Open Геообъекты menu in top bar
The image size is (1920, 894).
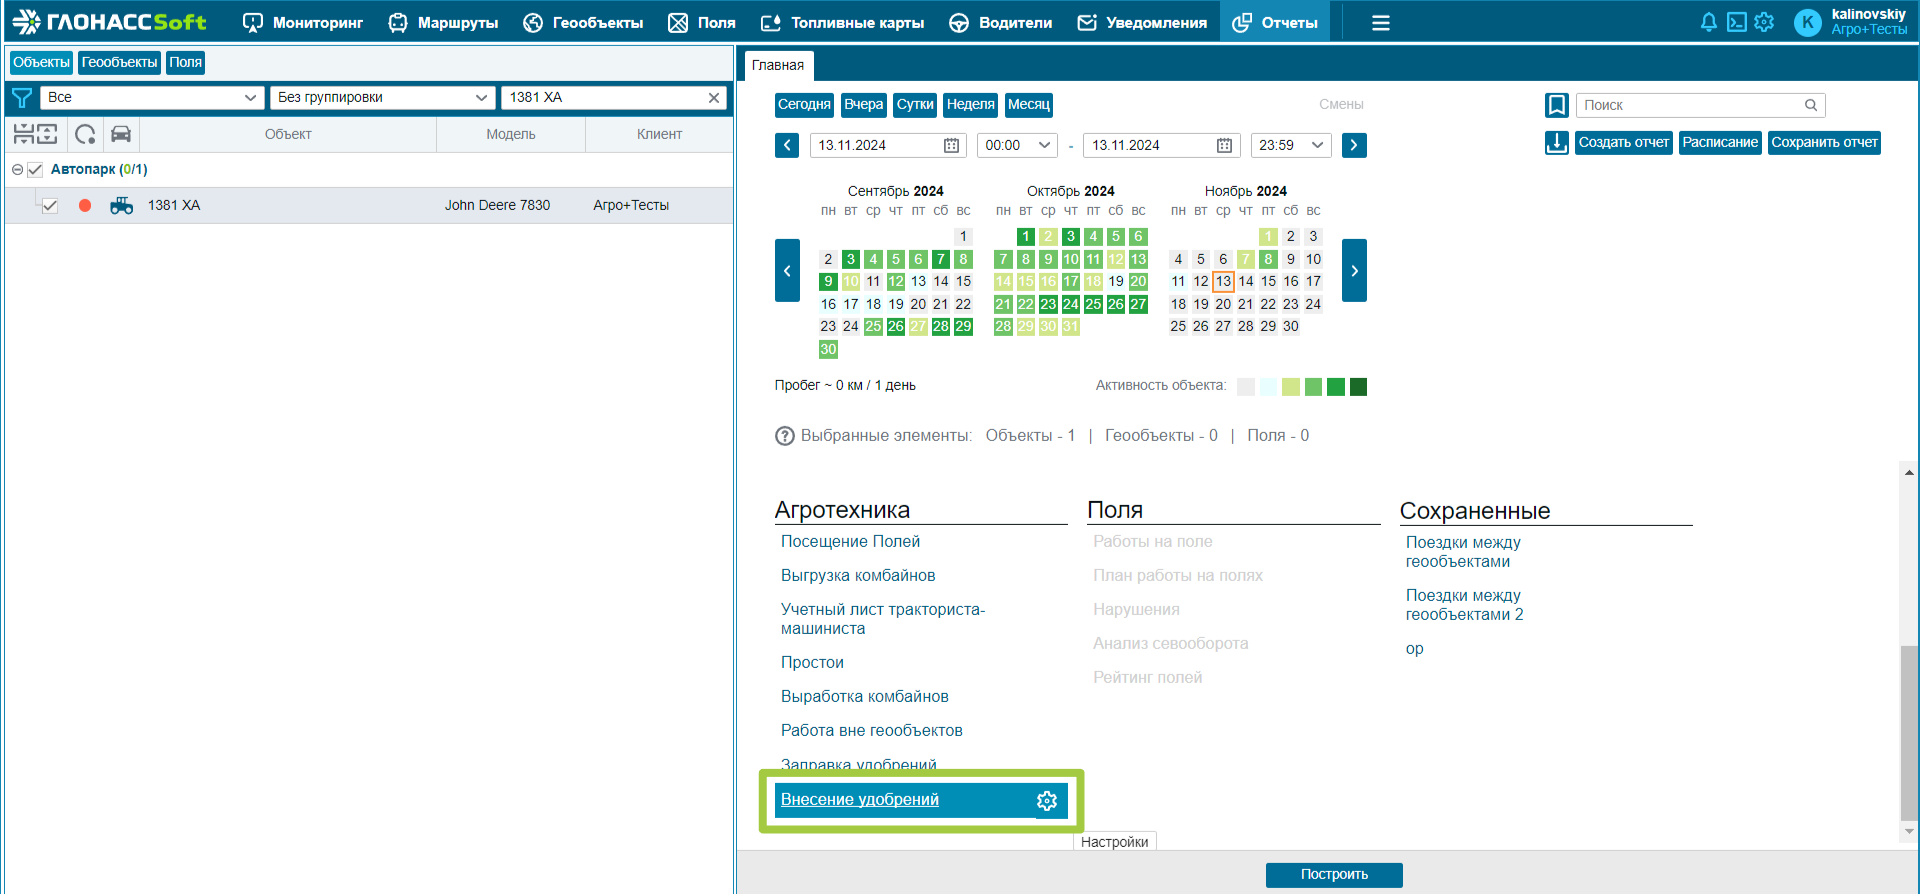click(583, 22)
